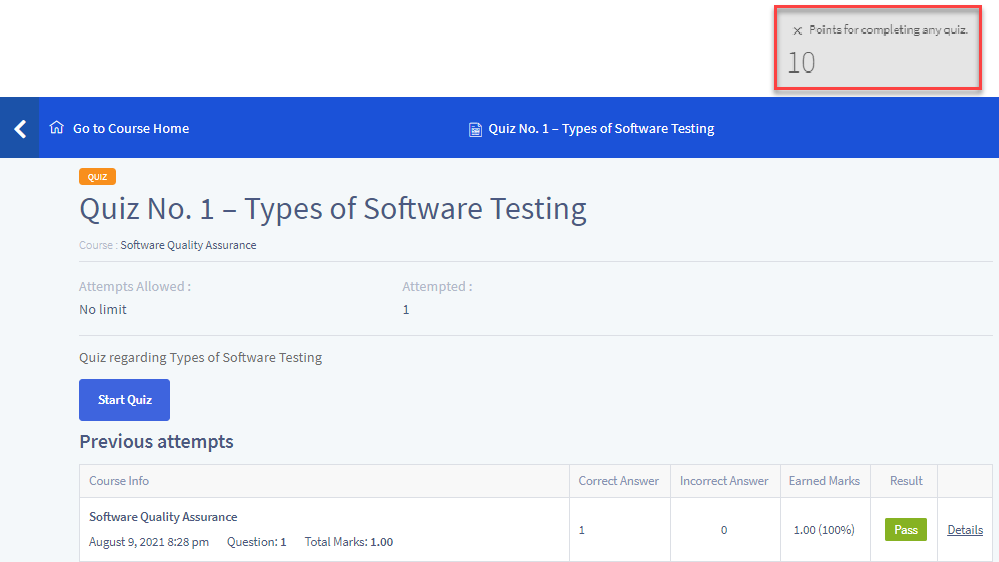The width and height of the screenshot is (999, 562).
Task: Click the Attempted count value
Action: pyautogui.click(x=406, y=310)
